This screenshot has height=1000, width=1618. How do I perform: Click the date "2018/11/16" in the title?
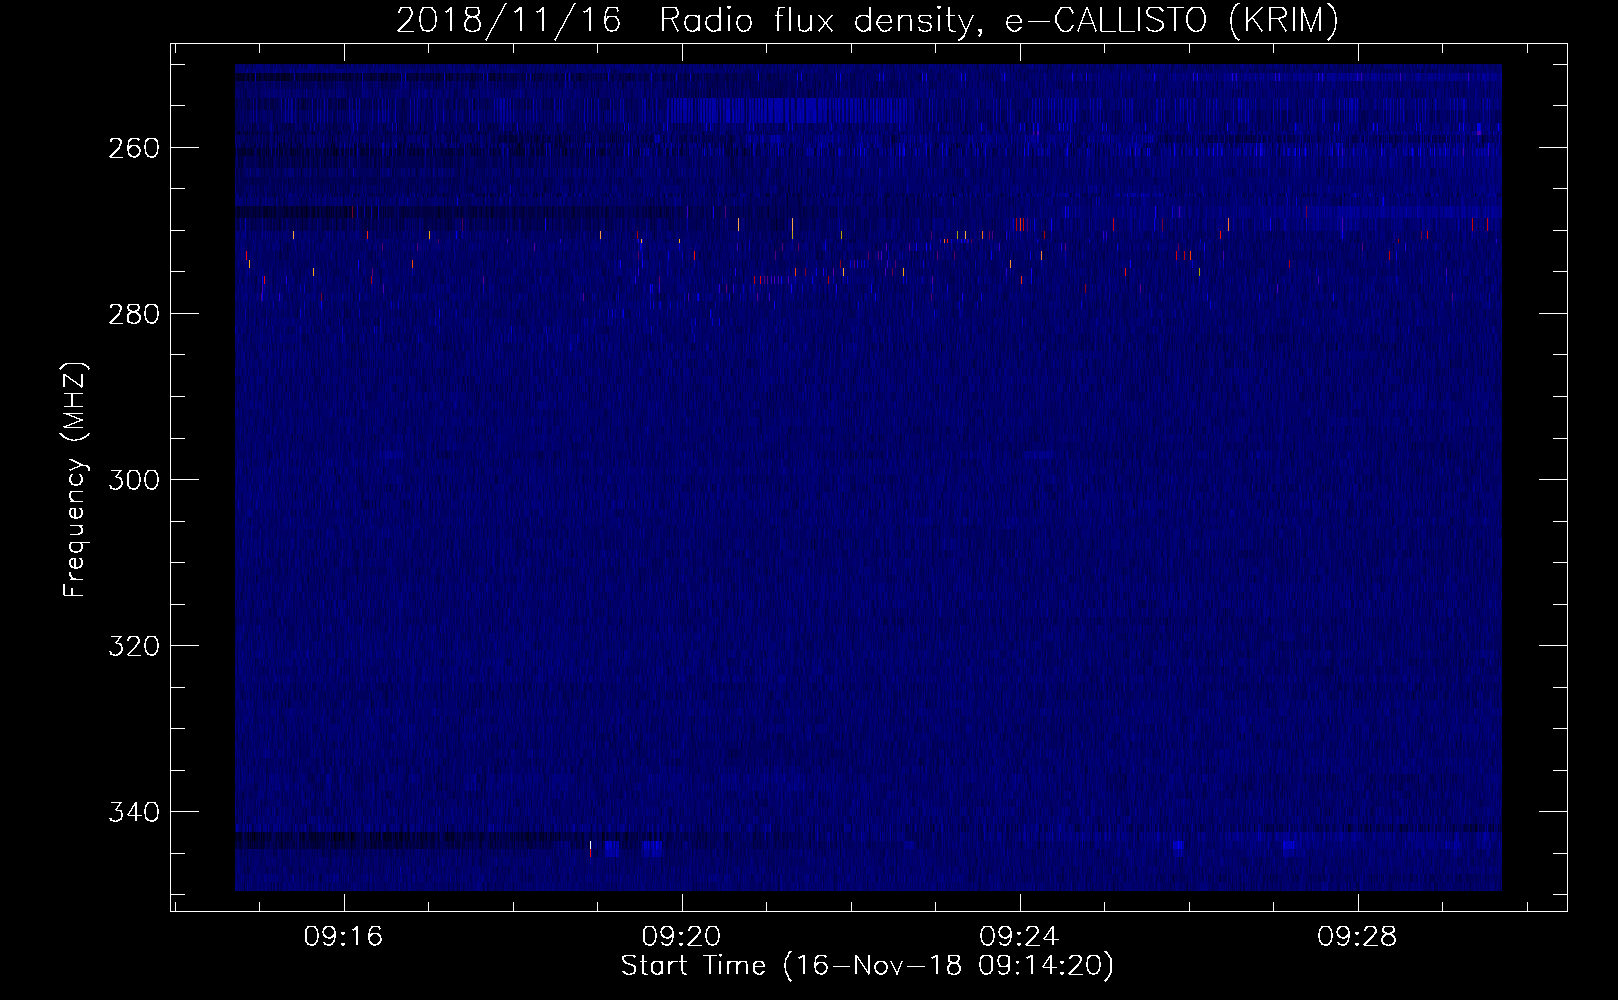(x=508, y=21)
